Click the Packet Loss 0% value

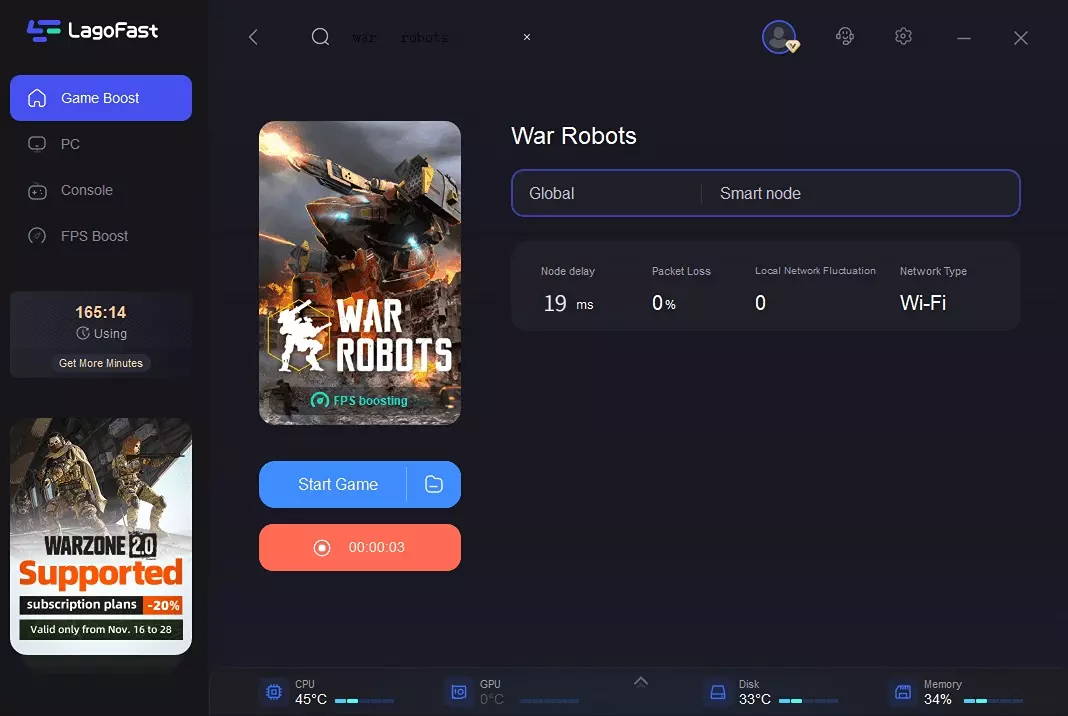tap(663, 303)
